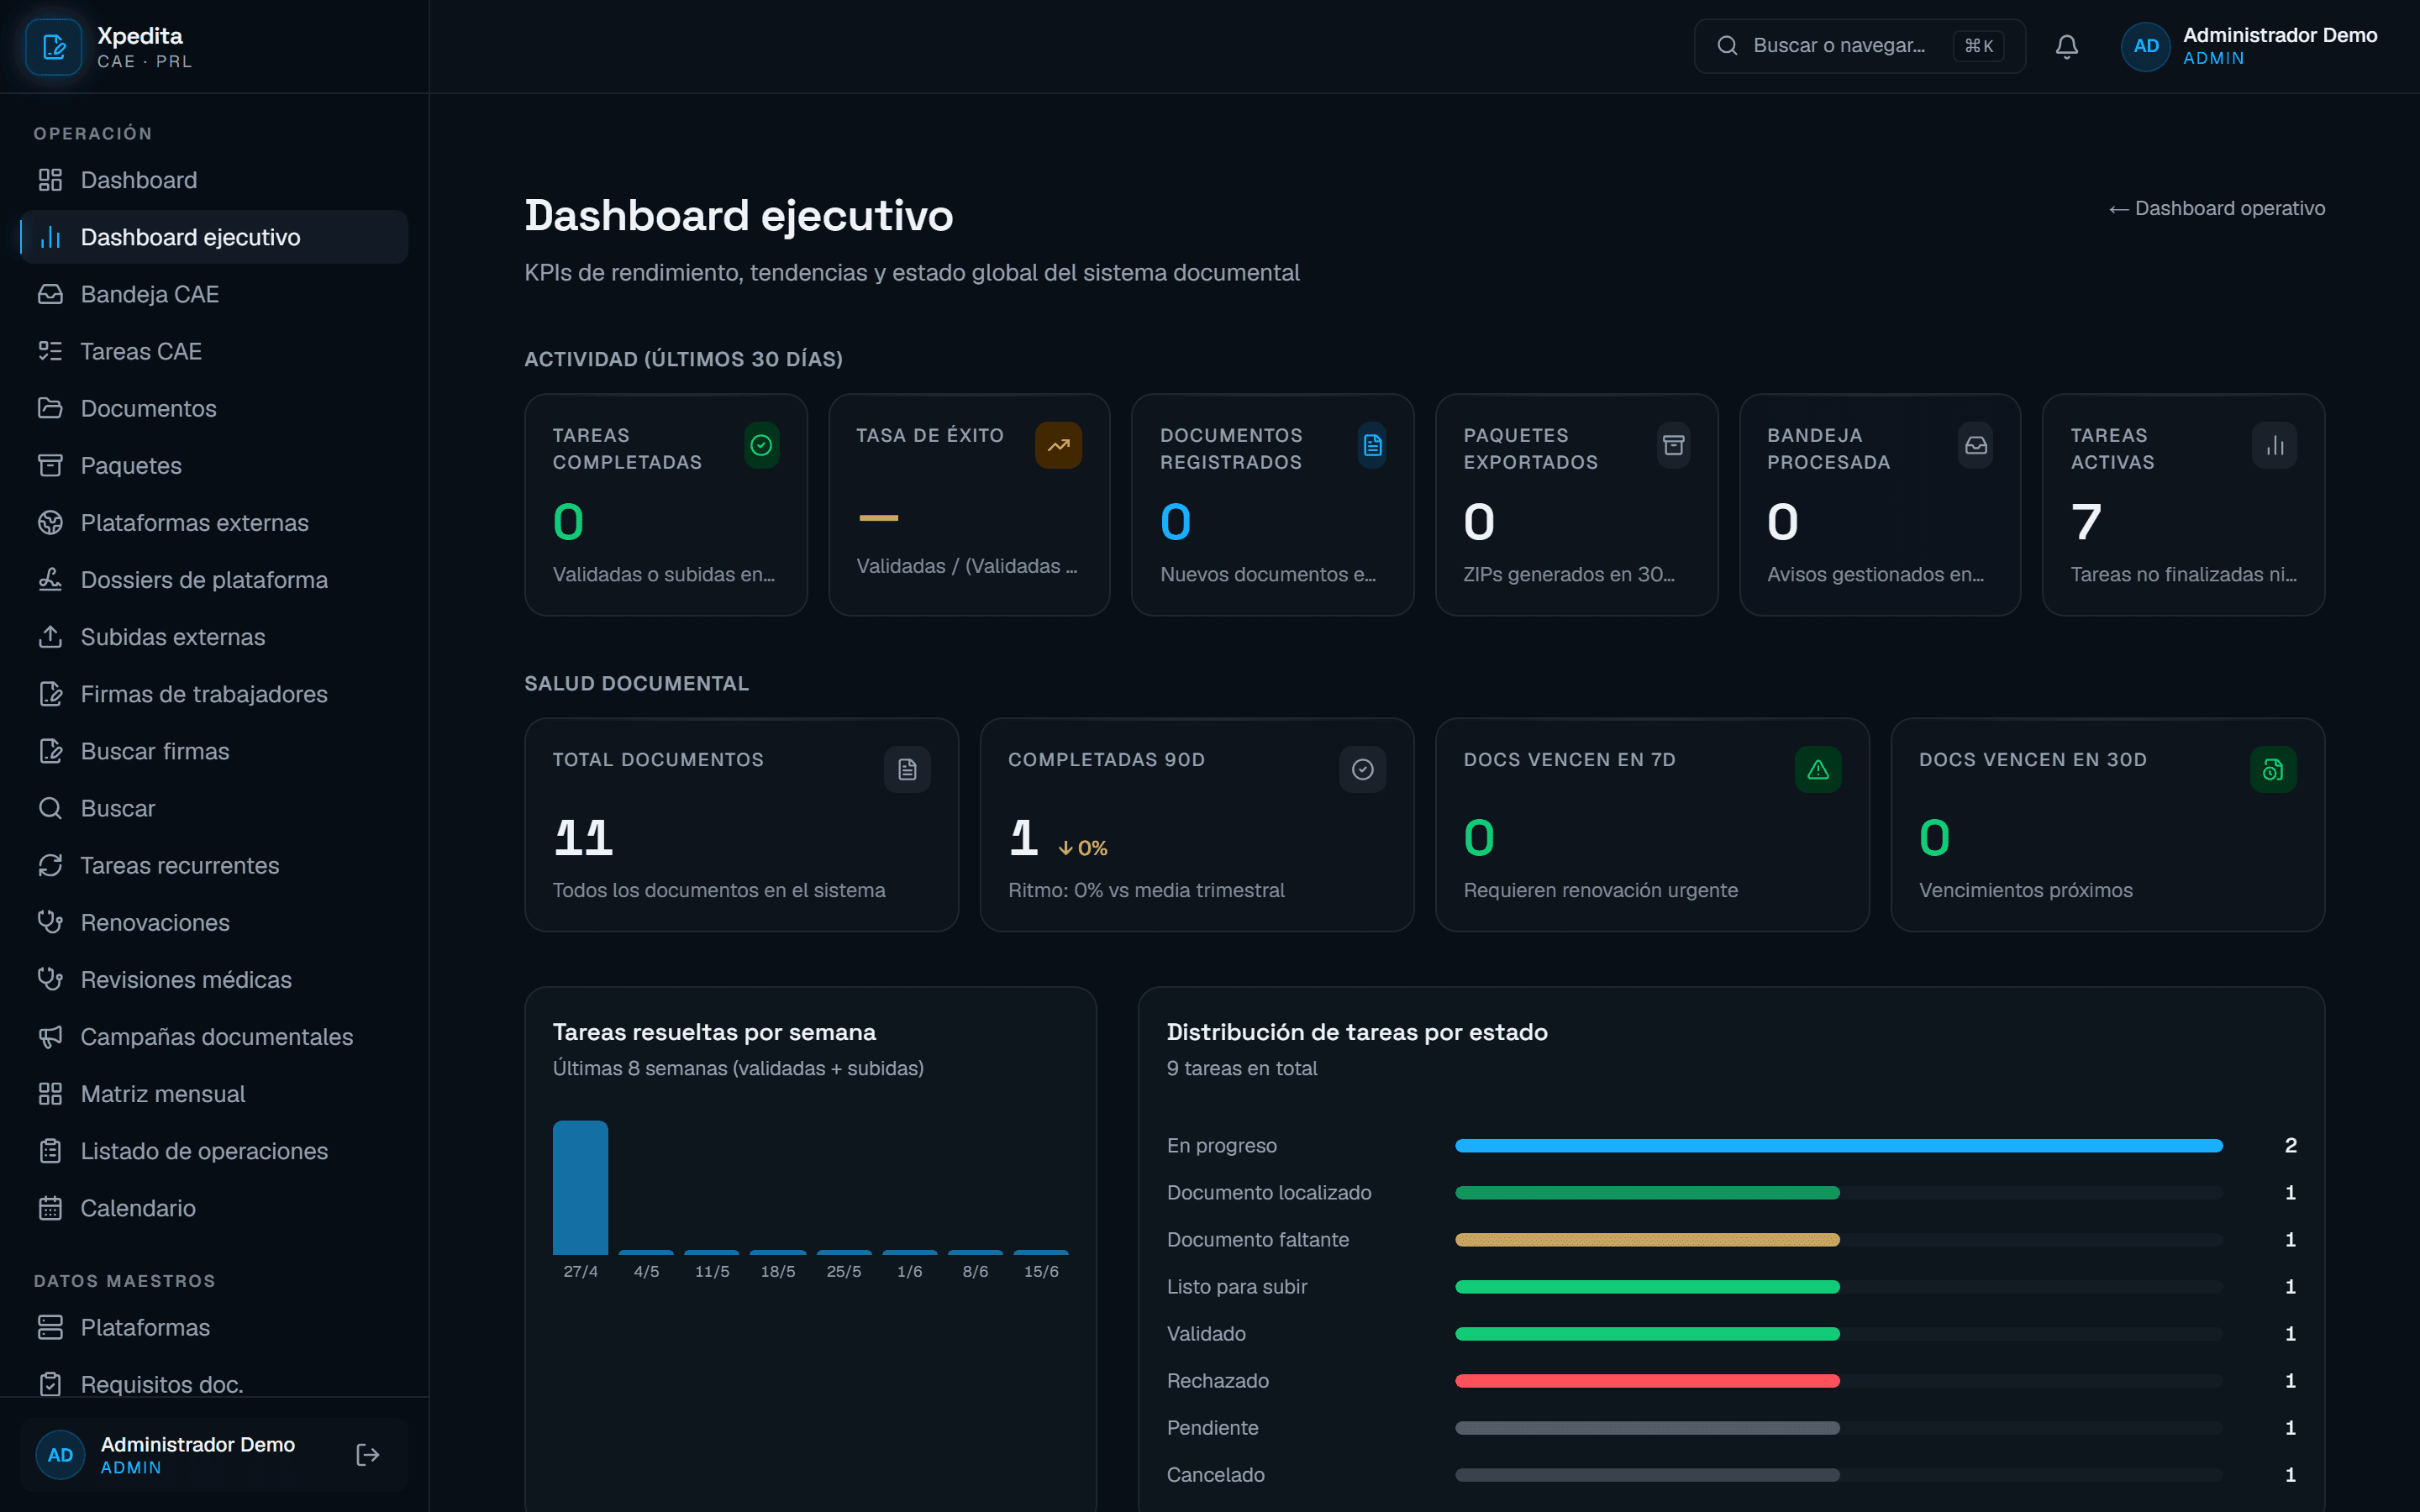The image size is (2420, 1512).
Task: Click the Tareas completadas check icon
Action: [761, 445]
